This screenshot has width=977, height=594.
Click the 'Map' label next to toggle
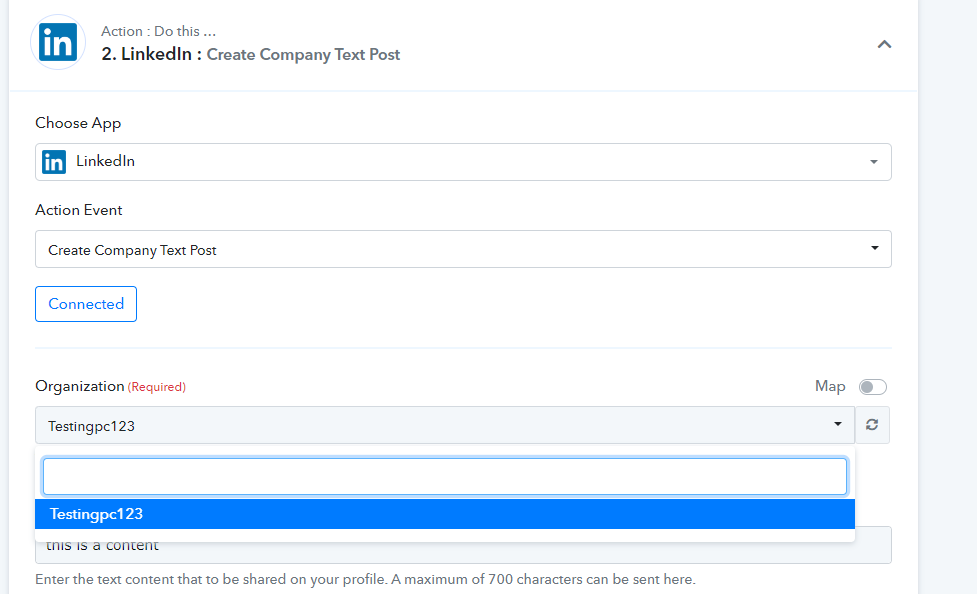click(830, 386)
